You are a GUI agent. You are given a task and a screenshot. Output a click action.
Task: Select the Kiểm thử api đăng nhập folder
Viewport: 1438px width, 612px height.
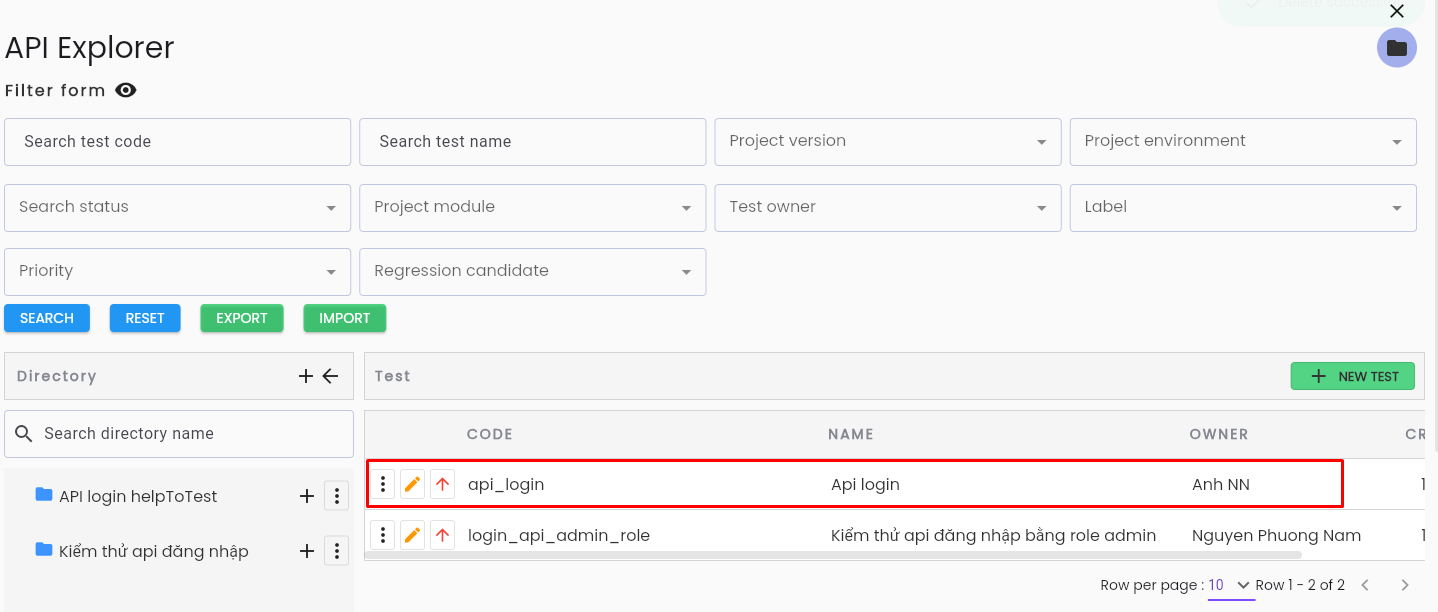point(153,551)
